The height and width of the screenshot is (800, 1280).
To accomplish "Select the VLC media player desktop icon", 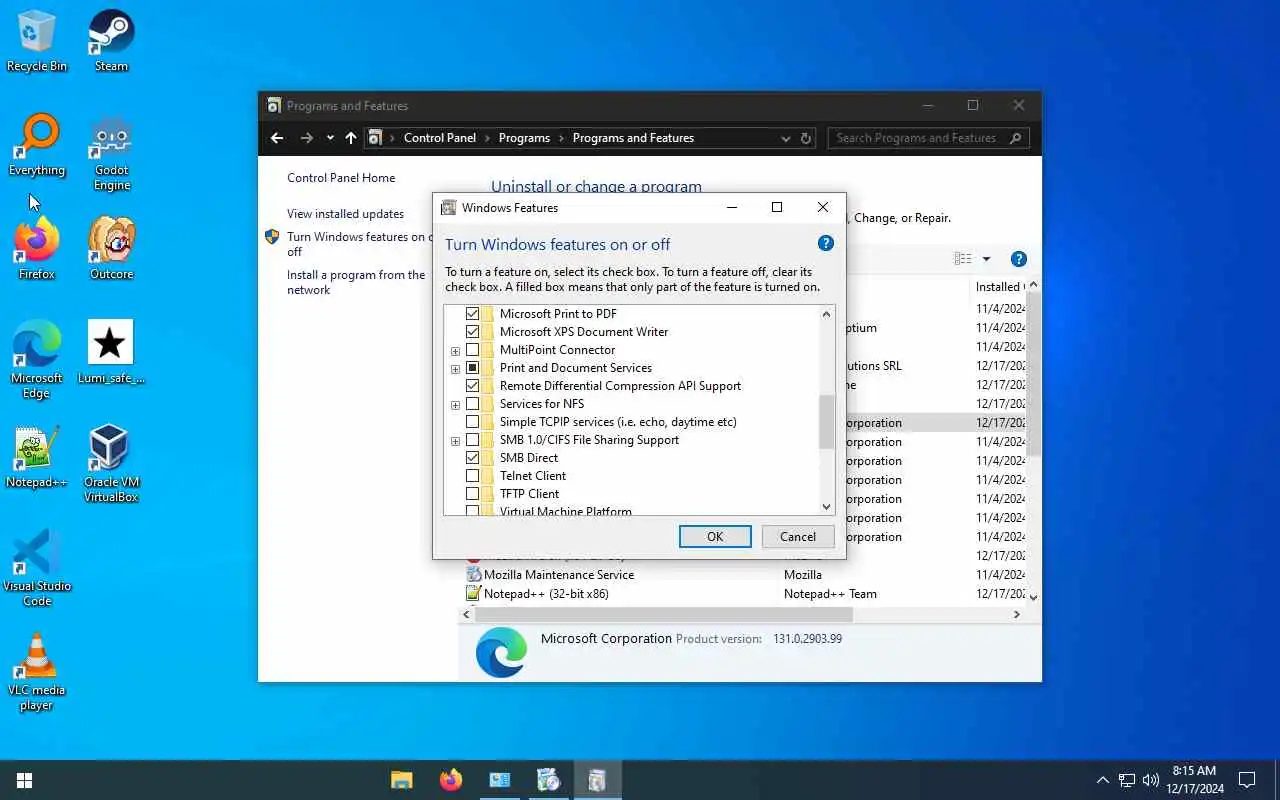I will click(37, 672).
